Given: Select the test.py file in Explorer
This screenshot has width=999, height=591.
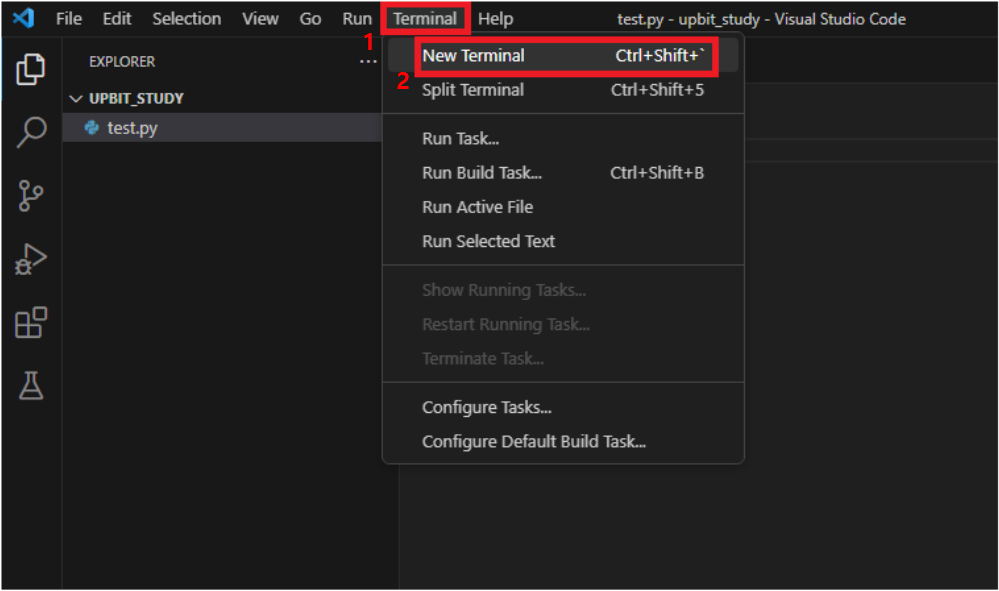Looking at the screenshot, I should click(x=222, y=128).
